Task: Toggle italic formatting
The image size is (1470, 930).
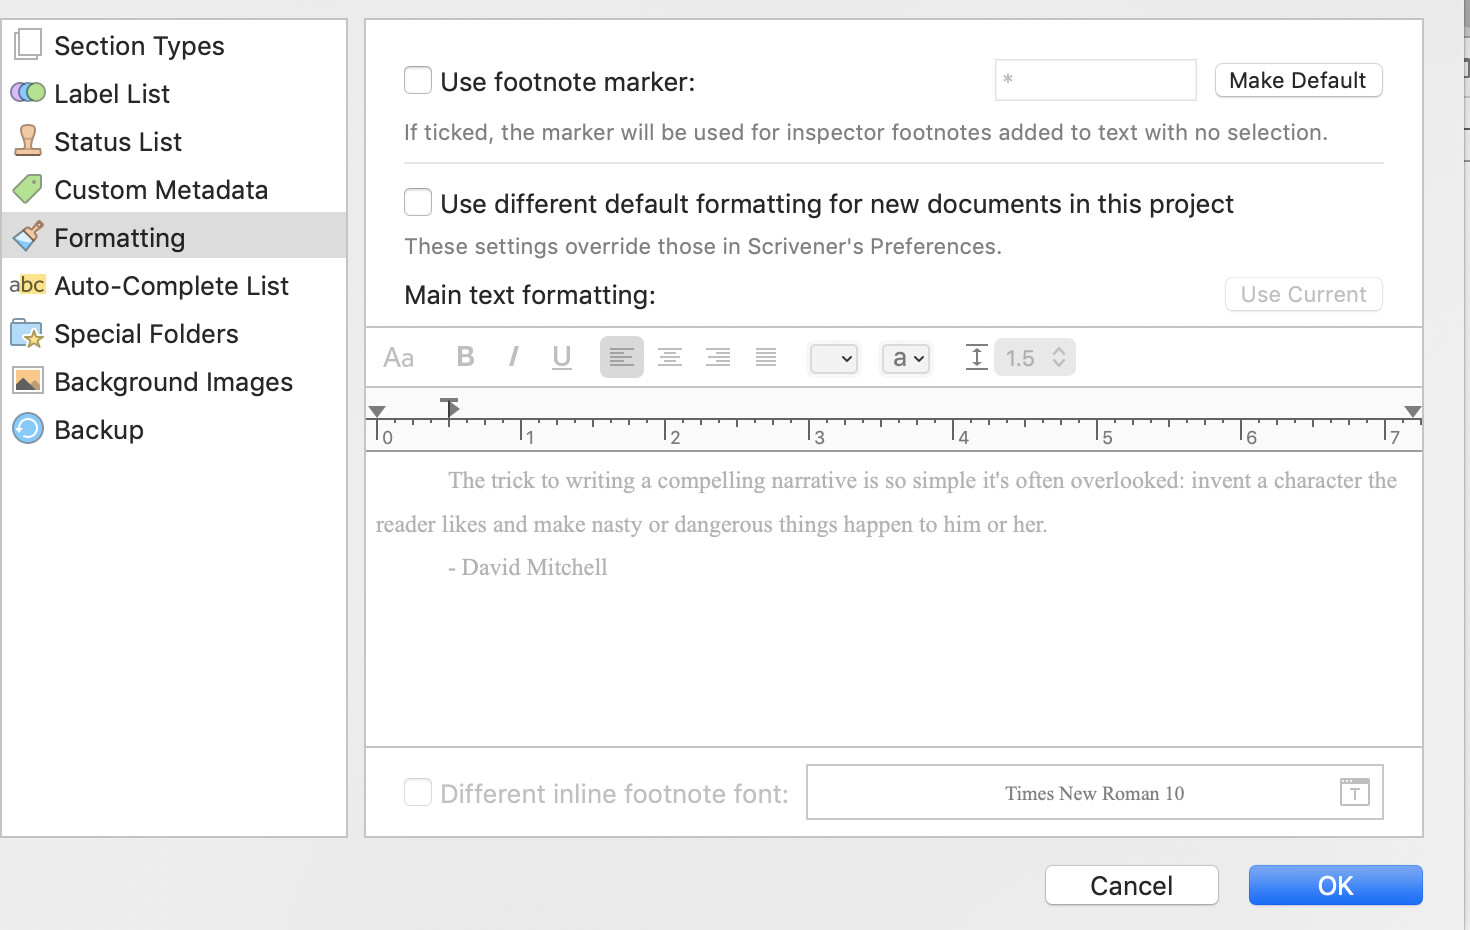Action: (x=513, y=357)
